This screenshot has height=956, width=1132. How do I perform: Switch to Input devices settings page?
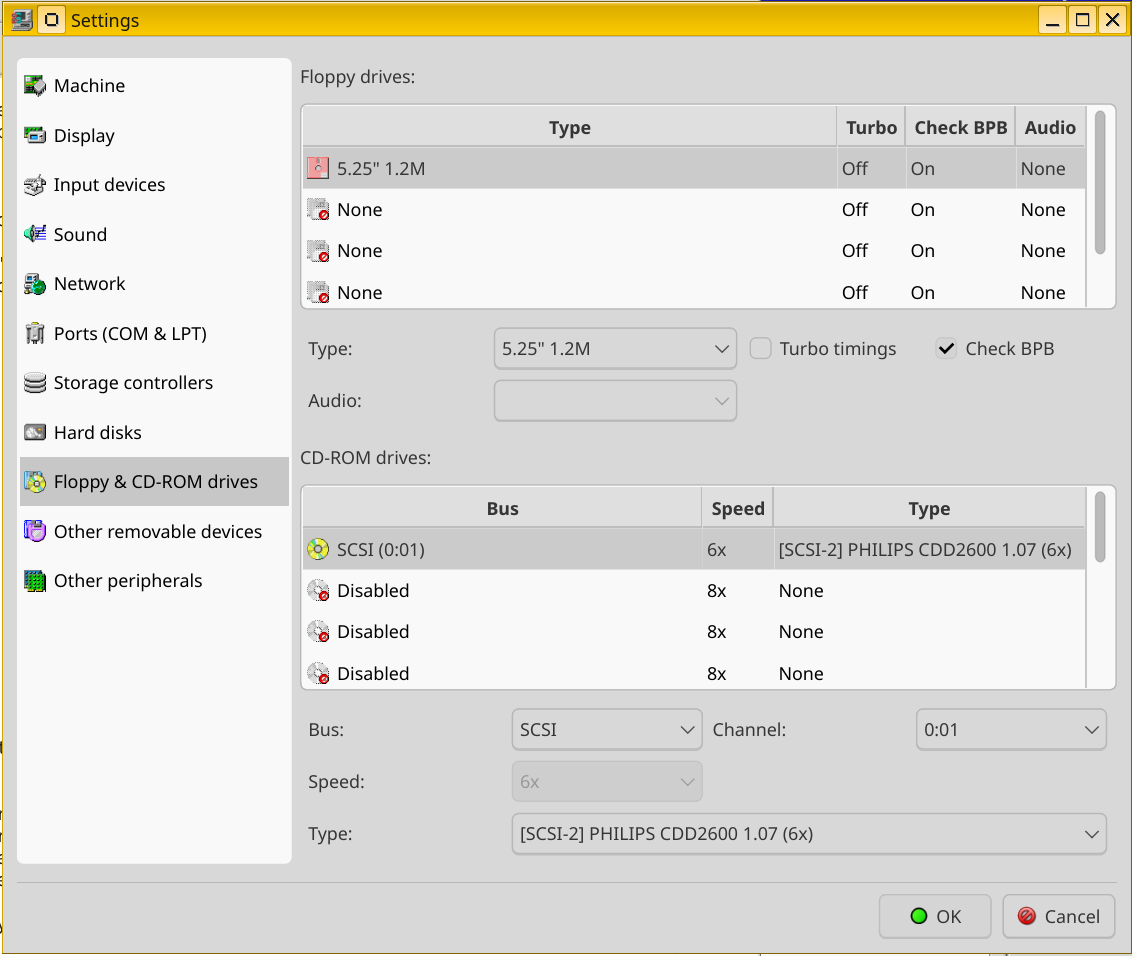coord(109,185)
